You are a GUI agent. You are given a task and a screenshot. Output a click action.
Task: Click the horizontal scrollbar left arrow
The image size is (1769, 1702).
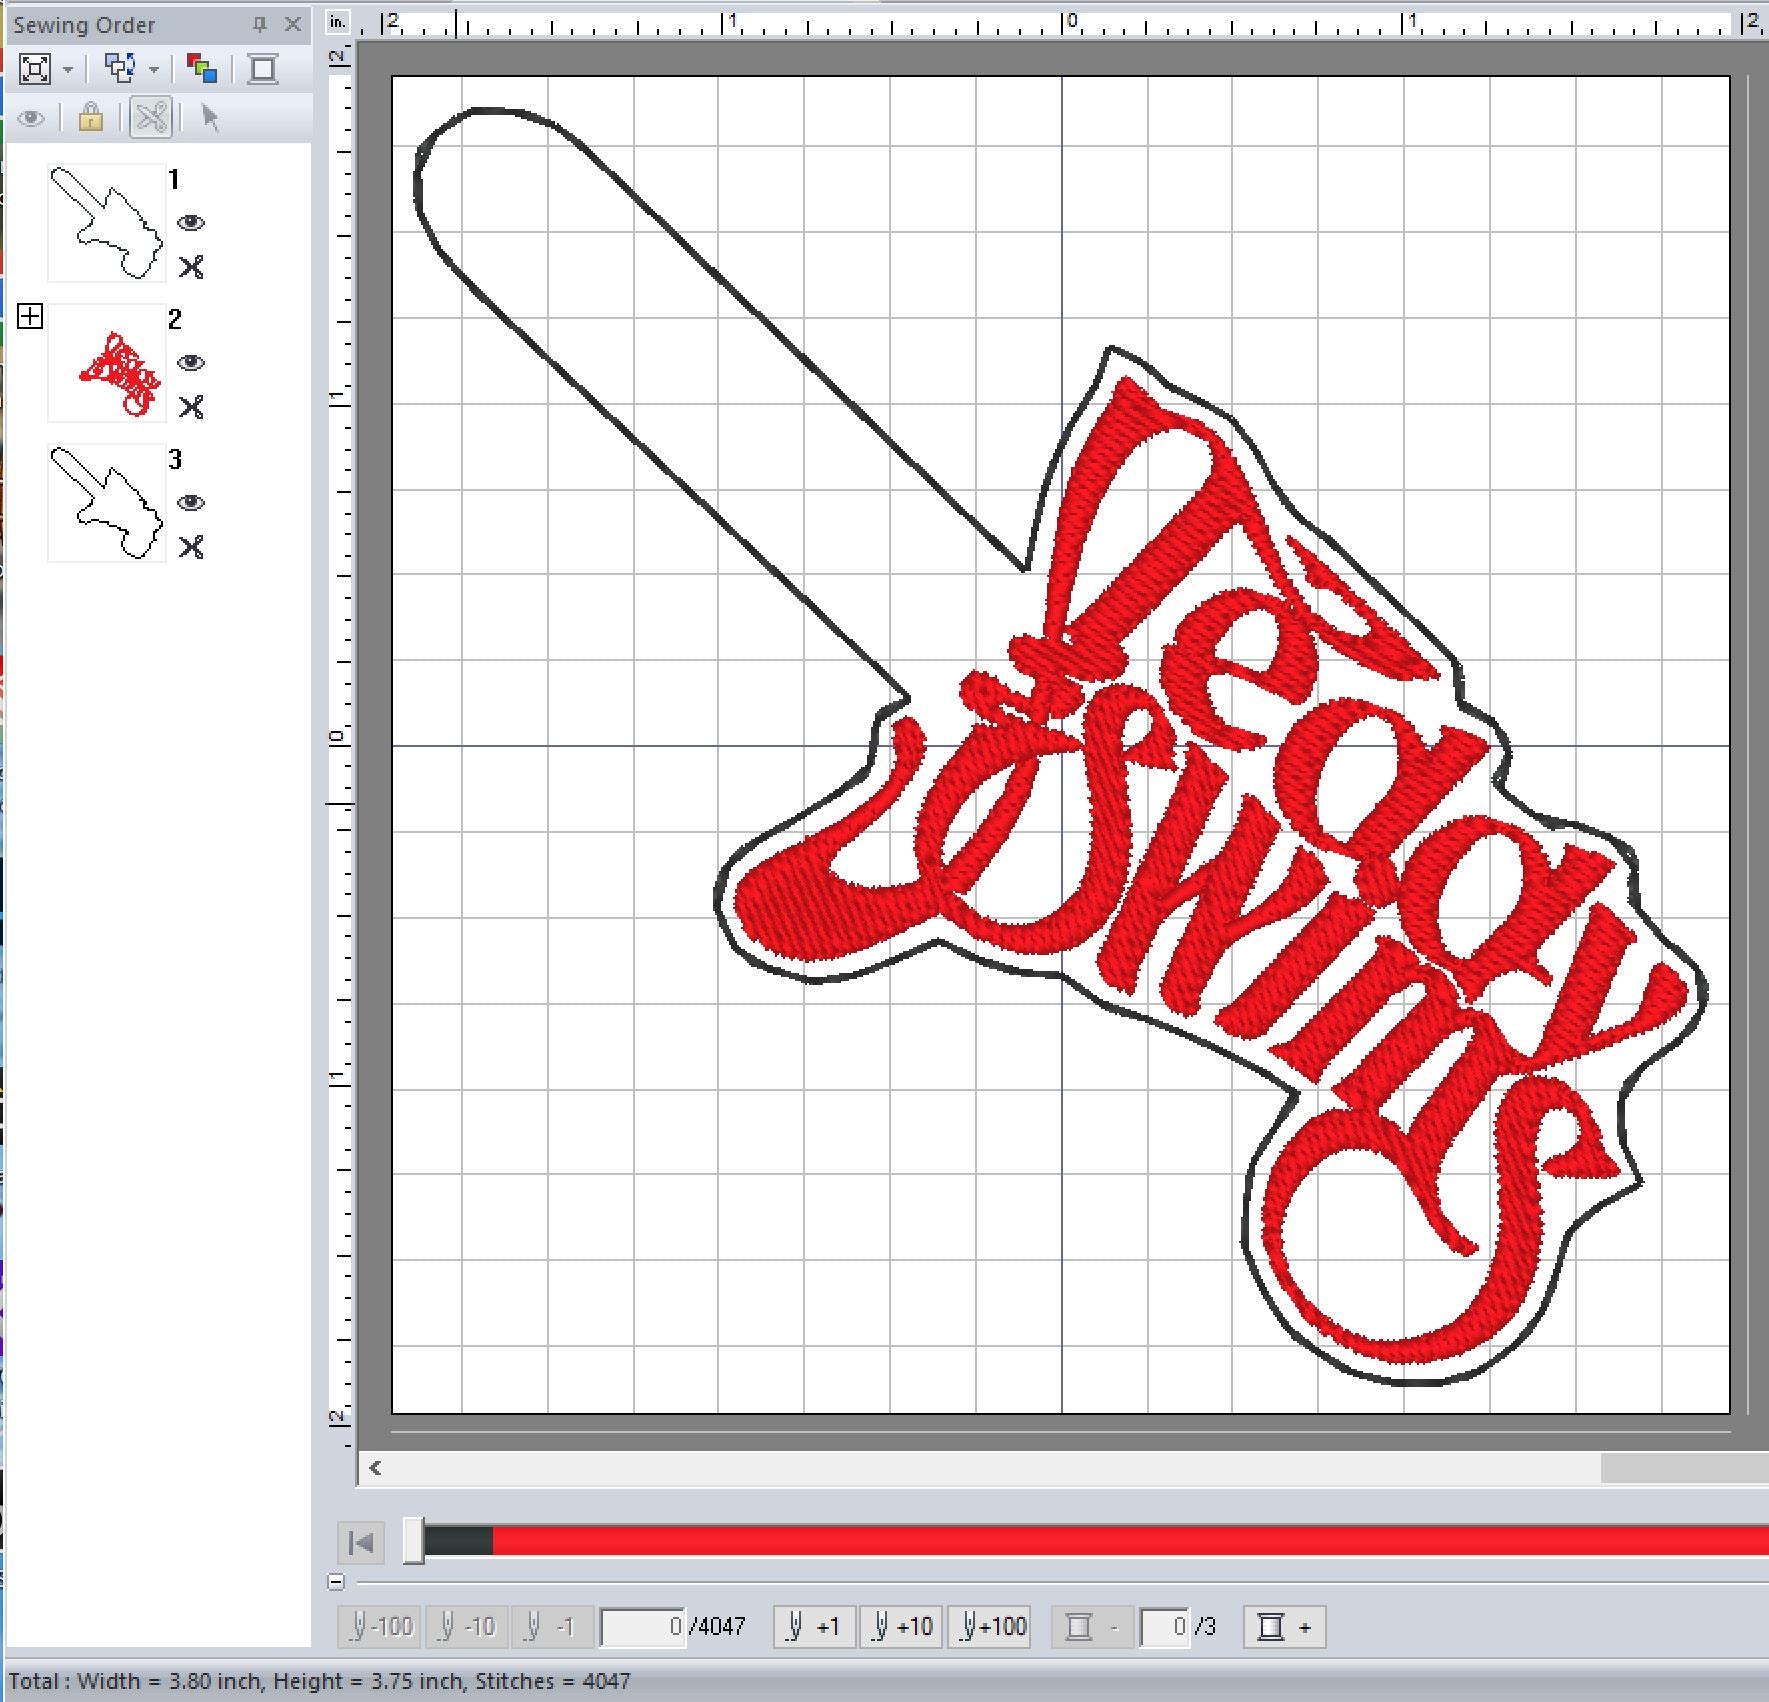click(x=376, y=1468)
